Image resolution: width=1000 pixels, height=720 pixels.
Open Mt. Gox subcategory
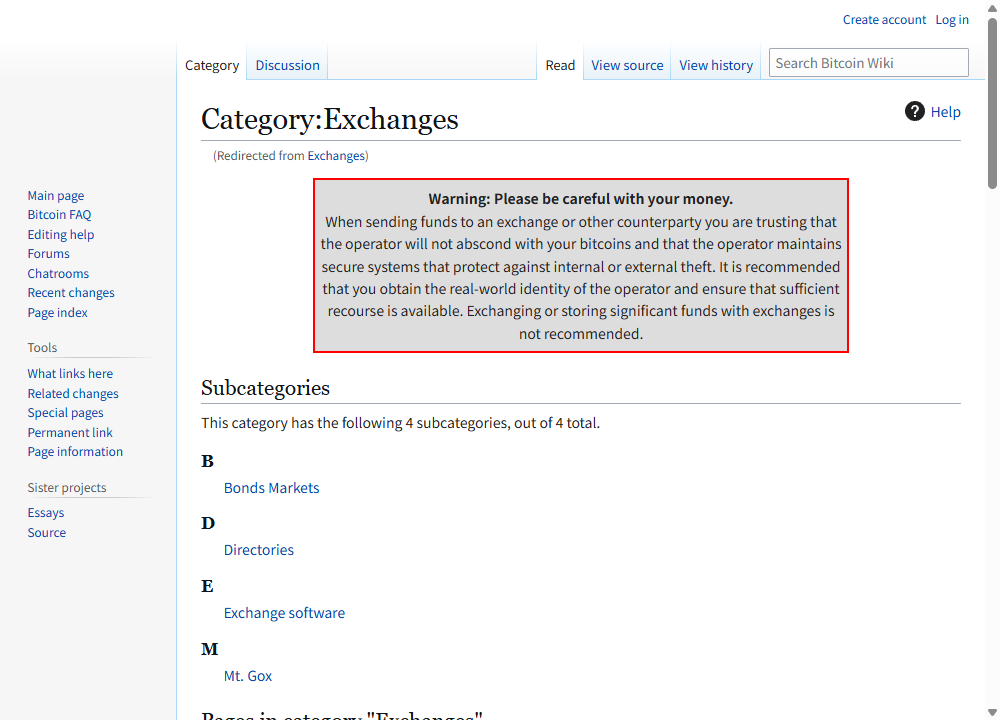click(x=247, y=676)
